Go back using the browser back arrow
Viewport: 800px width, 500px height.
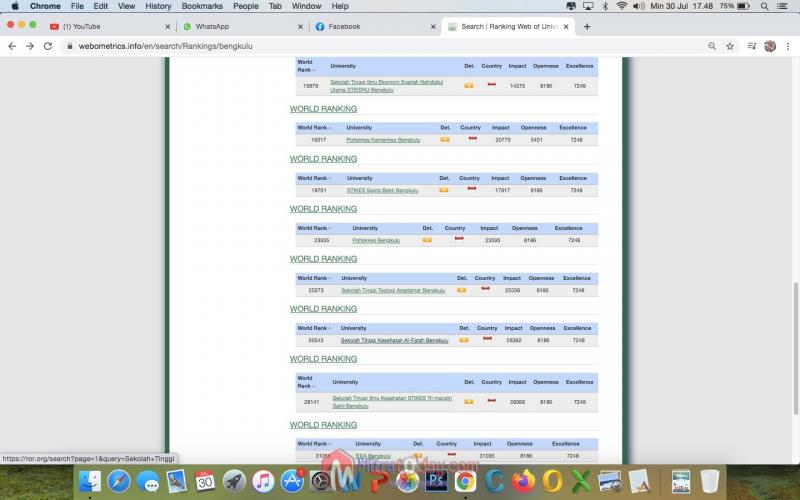coord(11,46)
